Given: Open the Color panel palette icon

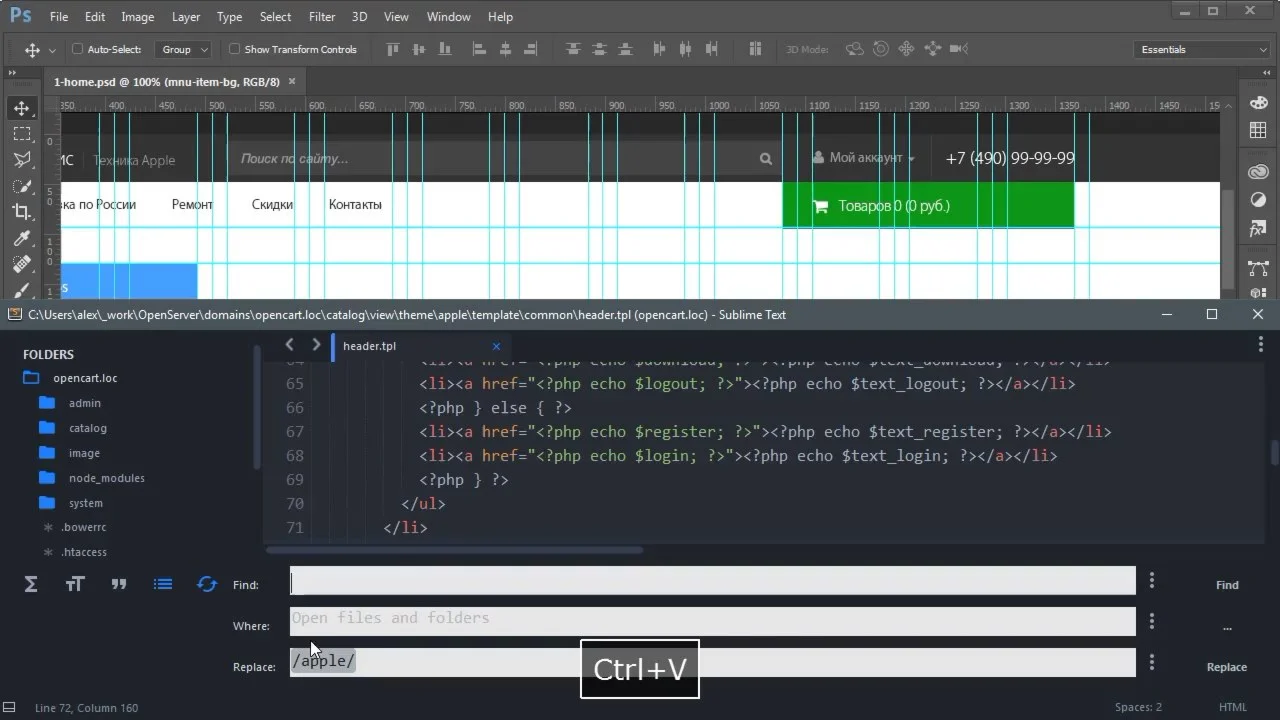Looking at the screenshot, I should point(1258,104).
